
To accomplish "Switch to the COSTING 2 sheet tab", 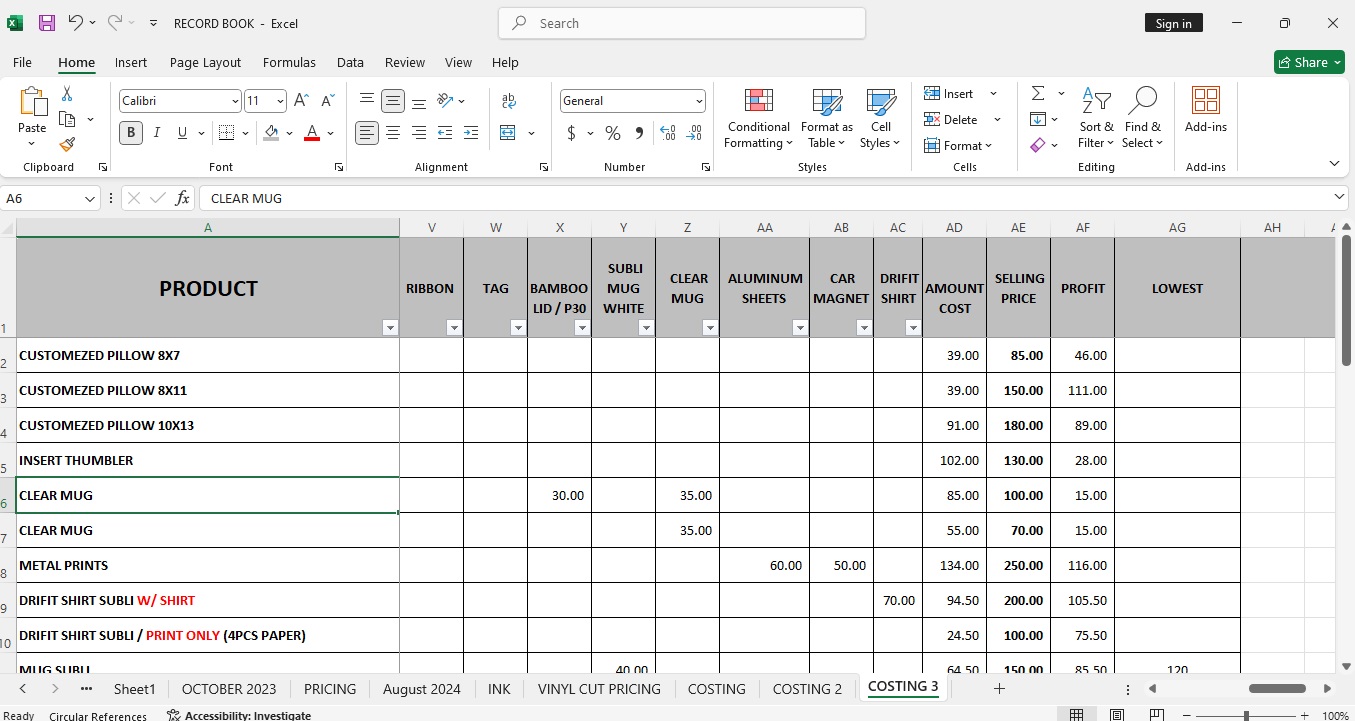I will pos(807,689).
